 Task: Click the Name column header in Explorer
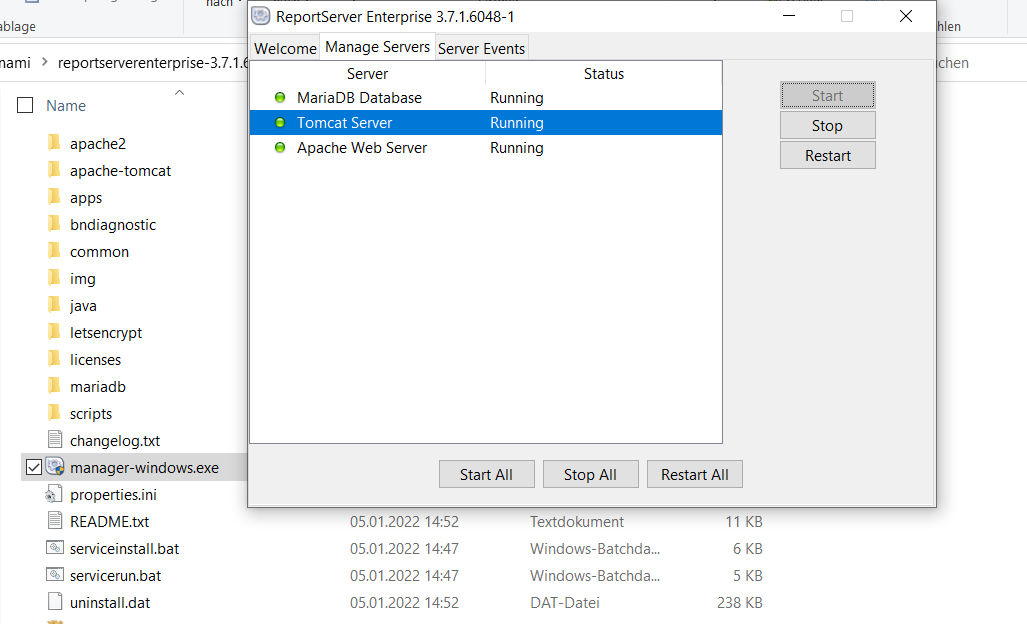(x=65, y=105)
